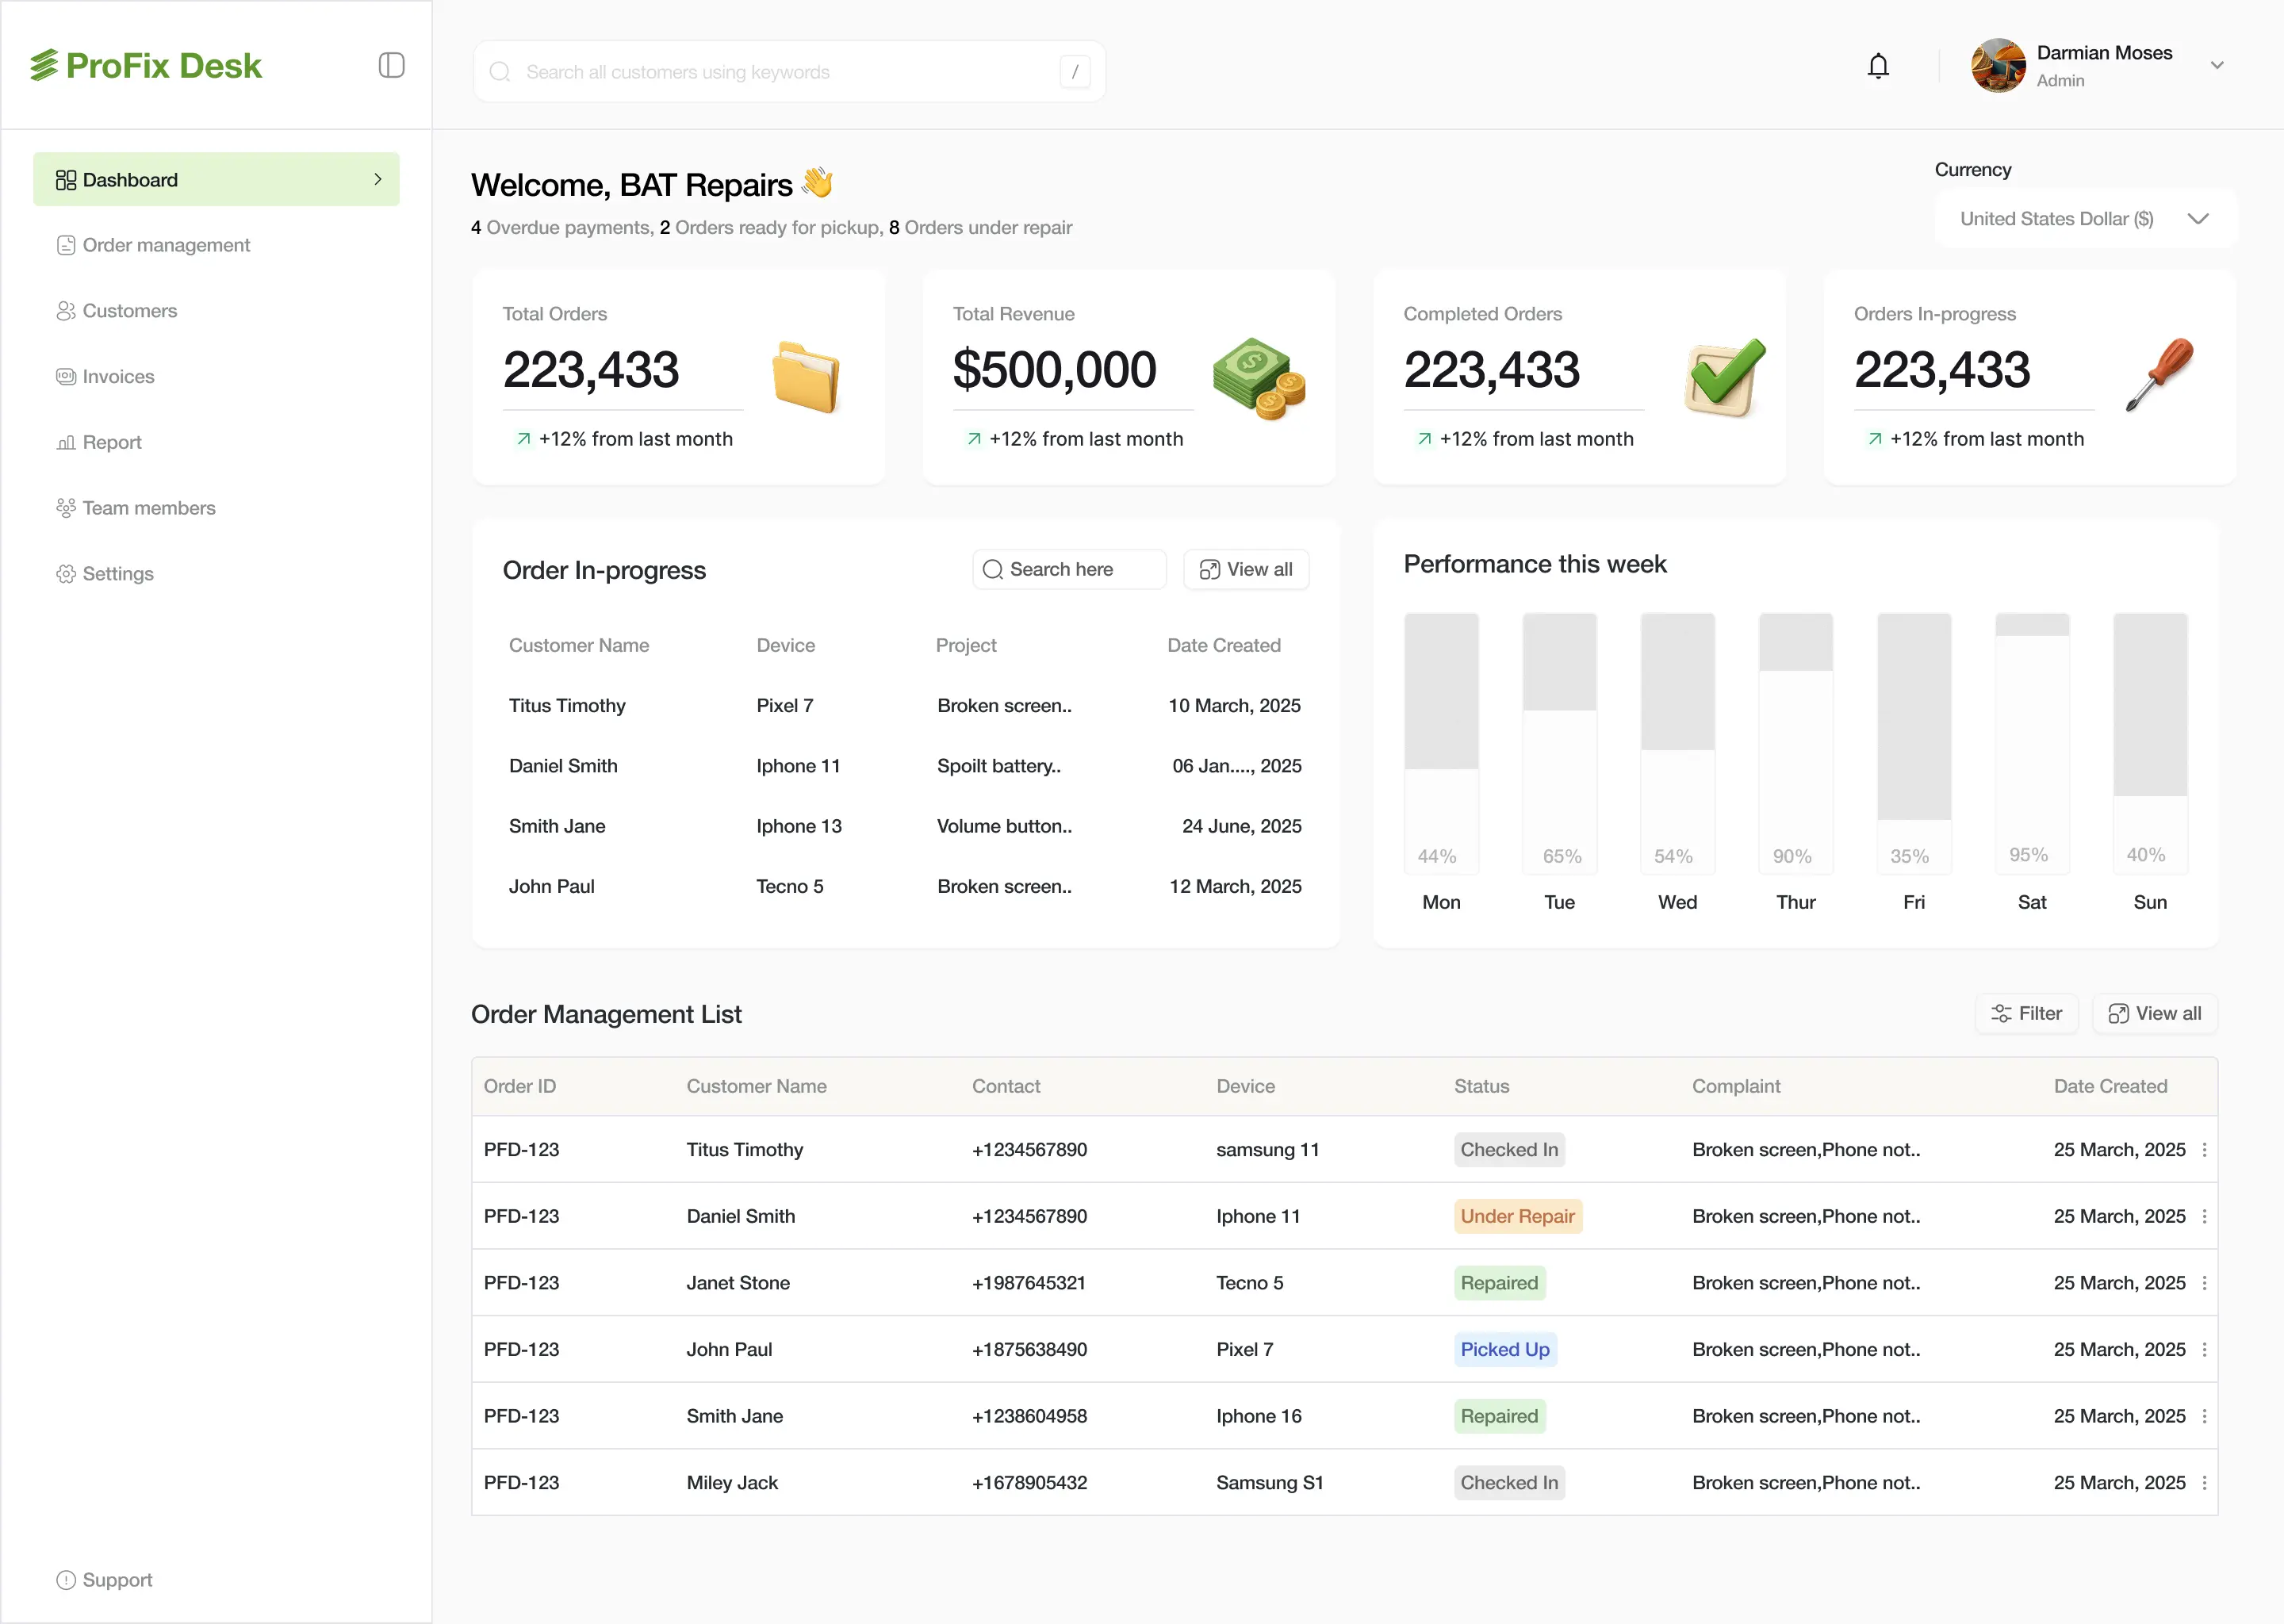Click the Search here field in Order In-progress
The width and height of the screenshot is (2284, 1624).
(1068, 569)
